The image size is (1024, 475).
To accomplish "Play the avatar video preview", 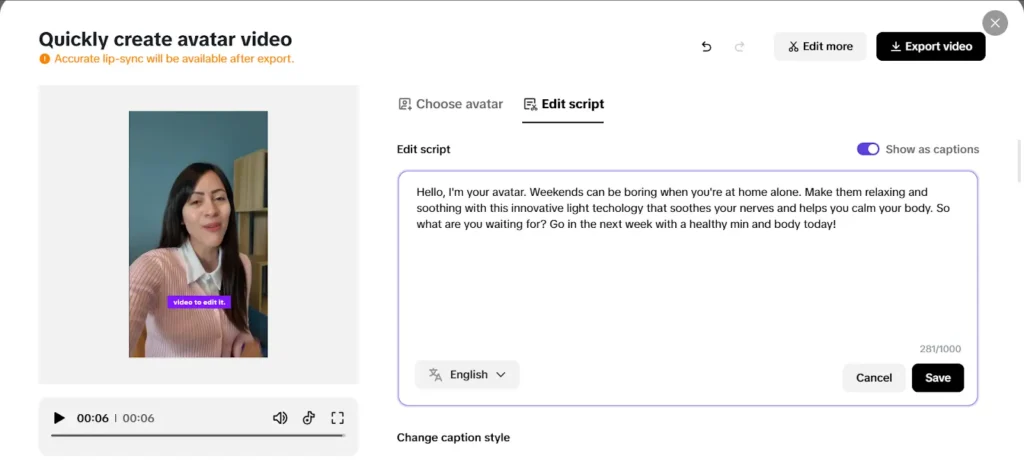I will point(59,418).
